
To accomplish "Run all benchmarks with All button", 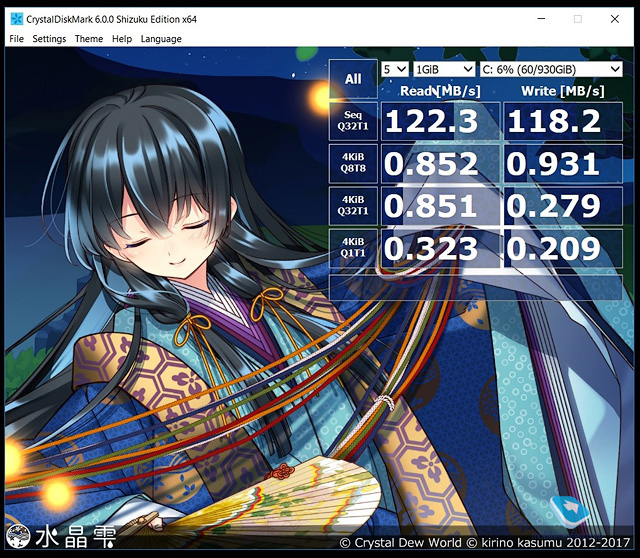I will tap(353, 79).
